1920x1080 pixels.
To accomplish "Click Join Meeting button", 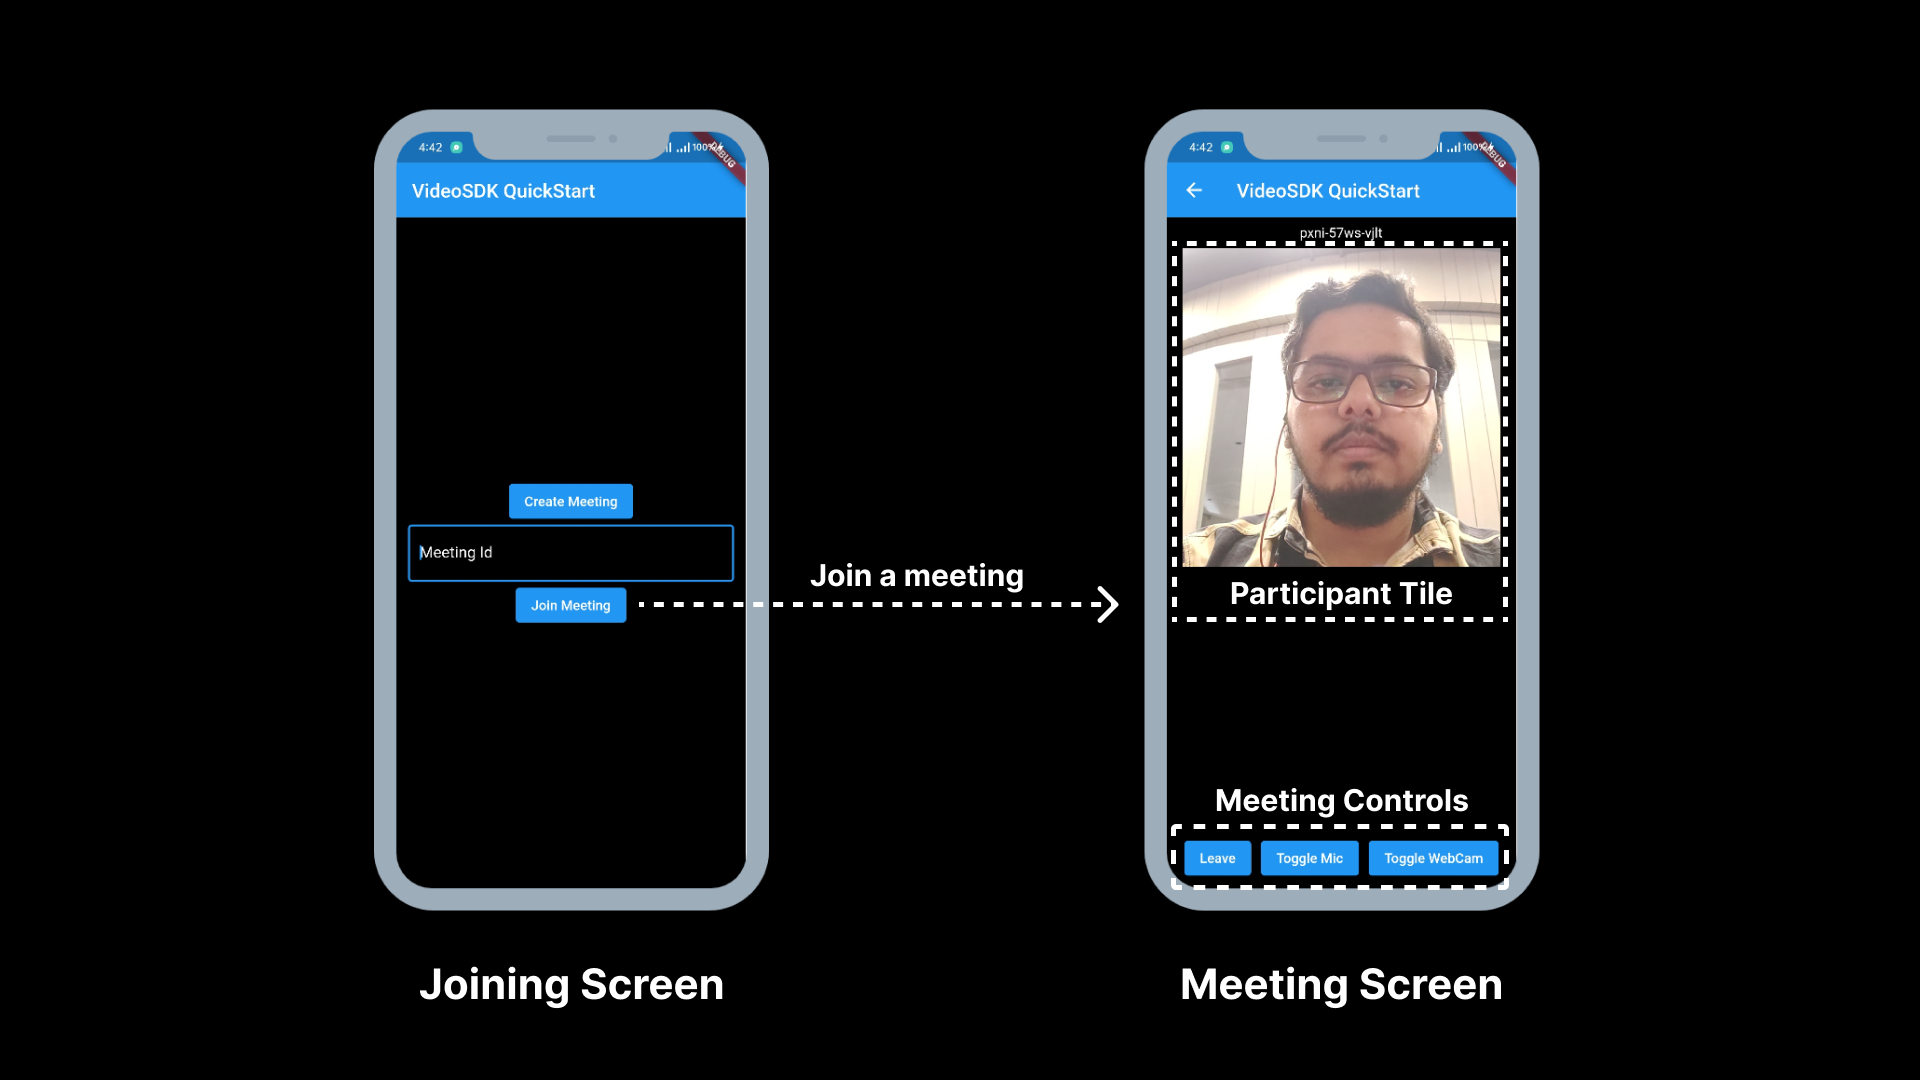I will tap(570, 604).
